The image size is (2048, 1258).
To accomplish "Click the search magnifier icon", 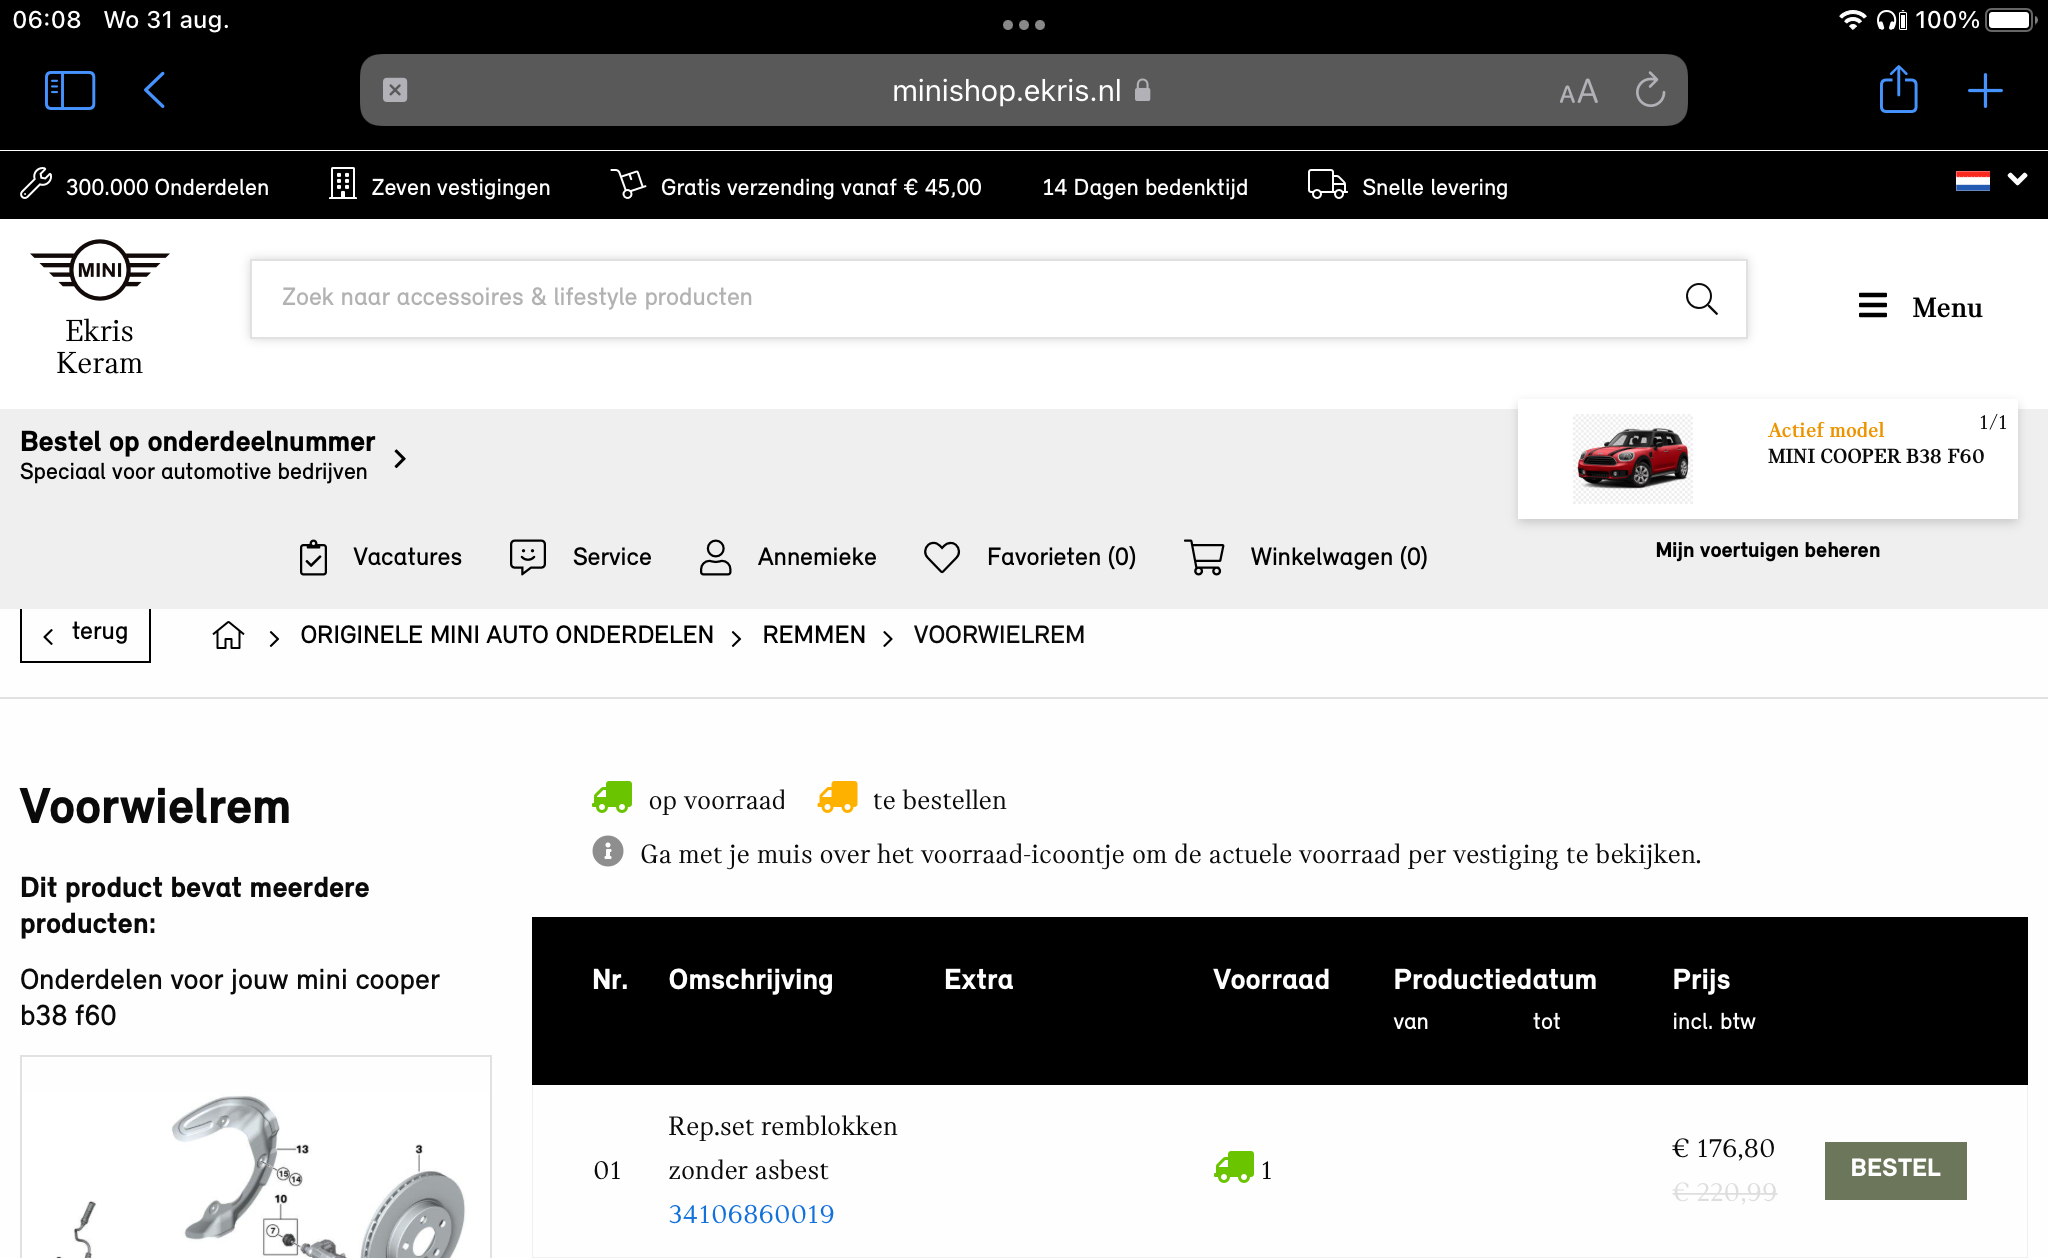I will [1701, 299].
